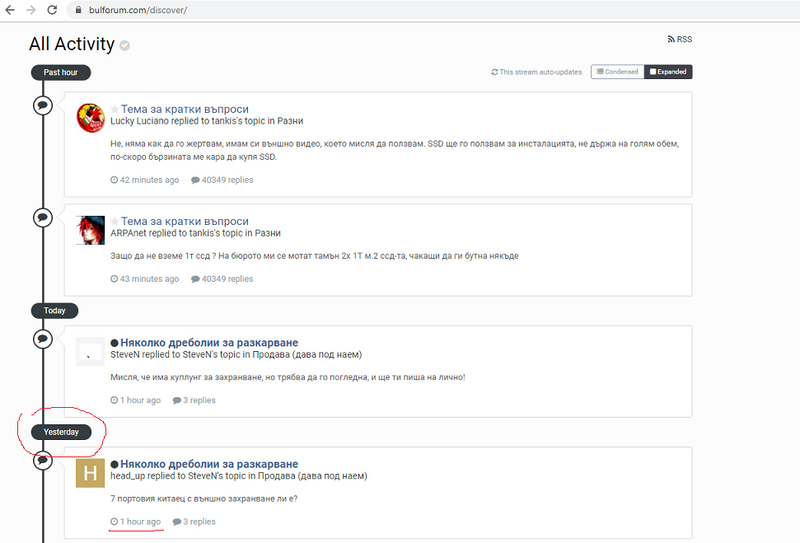Click the Past hour timeline badge
800x543 pixels.
click(x=61, y=72)
